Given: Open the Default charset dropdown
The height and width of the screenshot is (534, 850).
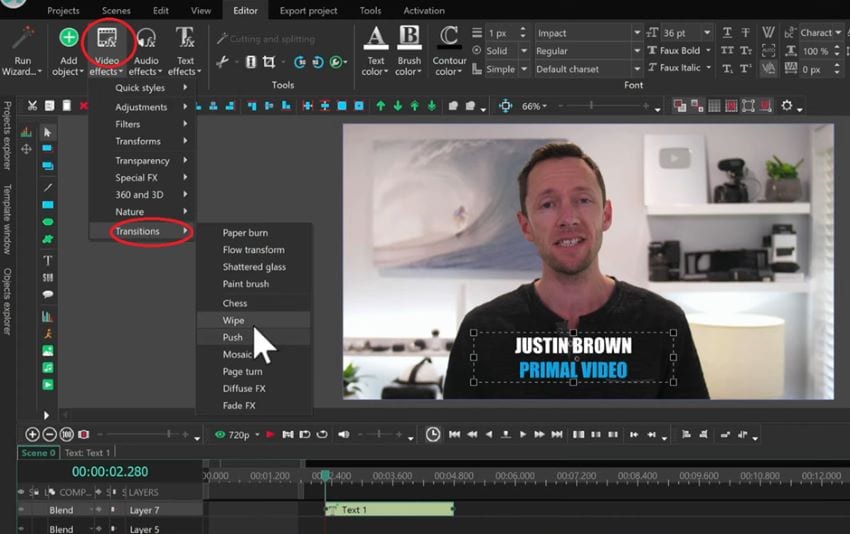Looking at the screenshot, I should point(637,69).
